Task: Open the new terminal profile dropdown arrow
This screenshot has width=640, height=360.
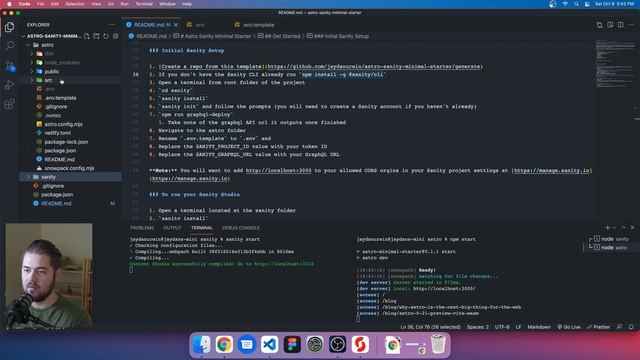Action: pos(614,228)
